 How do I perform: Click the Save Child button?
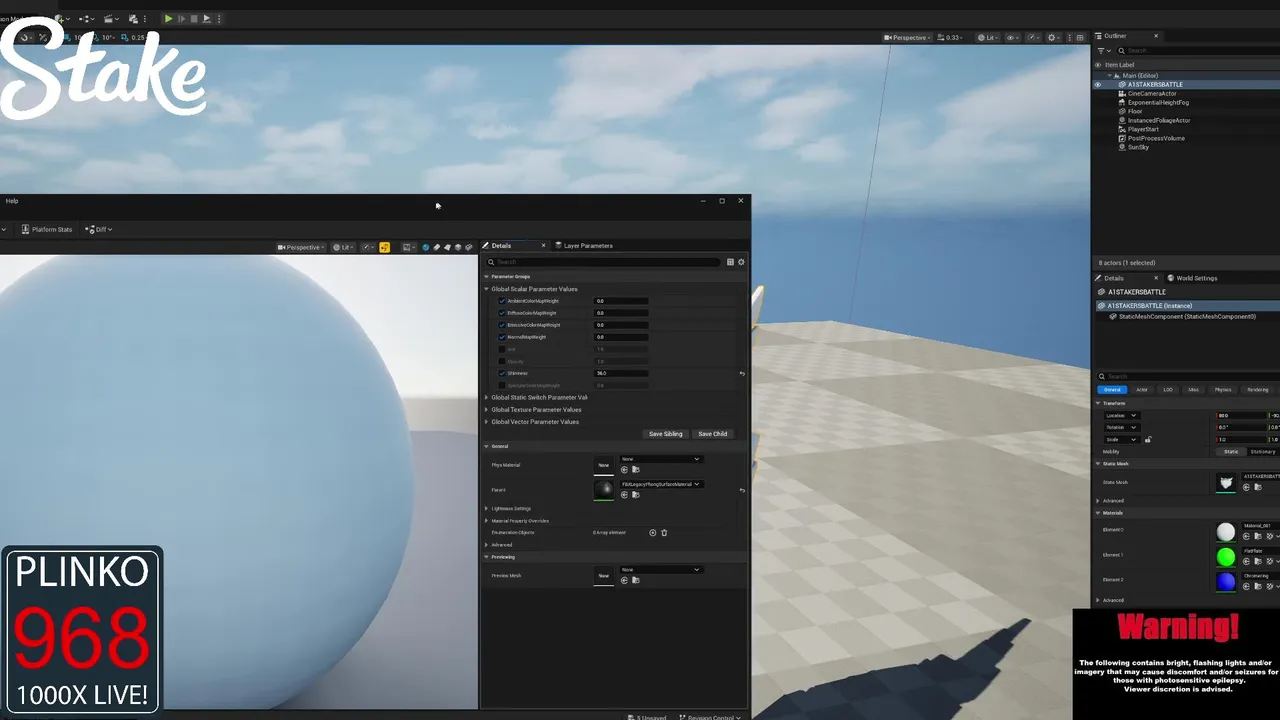[713, 434]
